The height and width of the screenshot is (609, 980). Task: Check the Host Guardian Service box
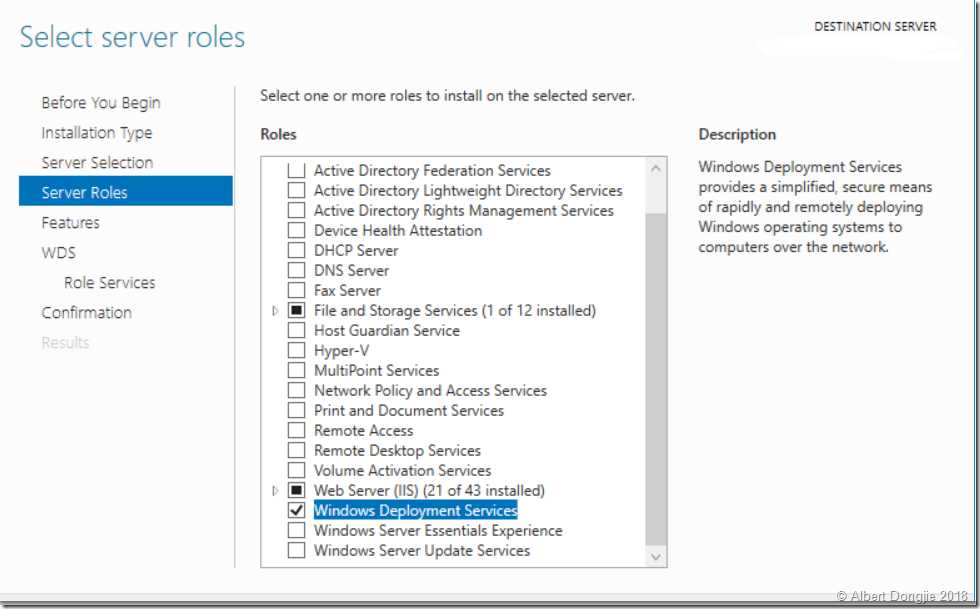click(296, 330)
